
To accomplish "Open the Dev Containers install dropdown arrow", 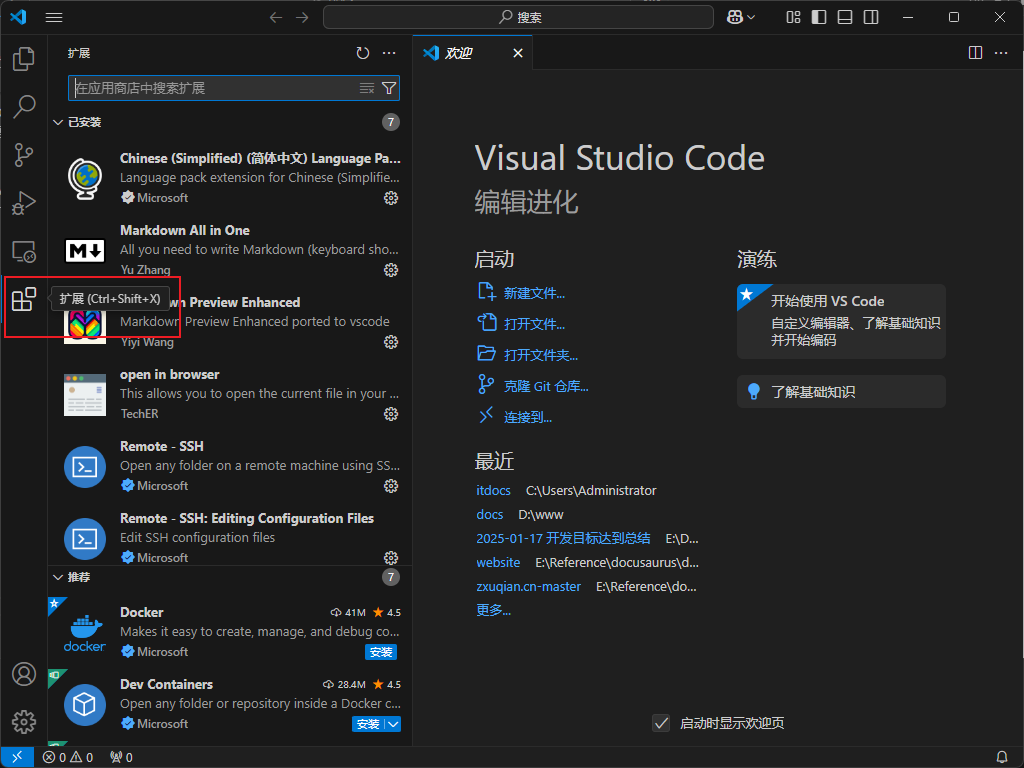I will [393, 724].
